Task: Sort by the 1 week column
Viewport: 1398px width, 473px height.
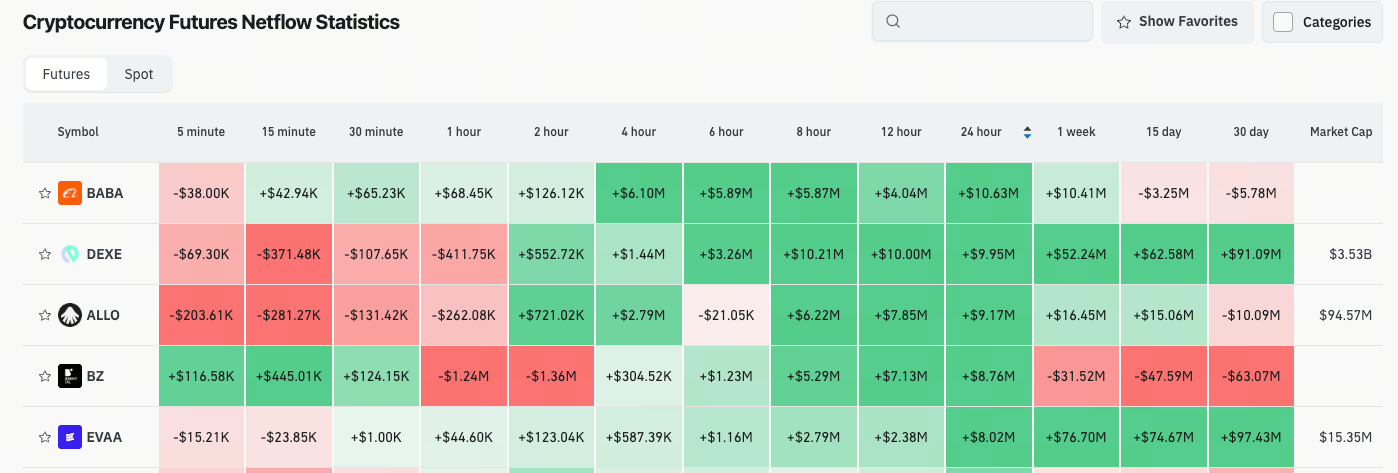Action: [1076, 132]
